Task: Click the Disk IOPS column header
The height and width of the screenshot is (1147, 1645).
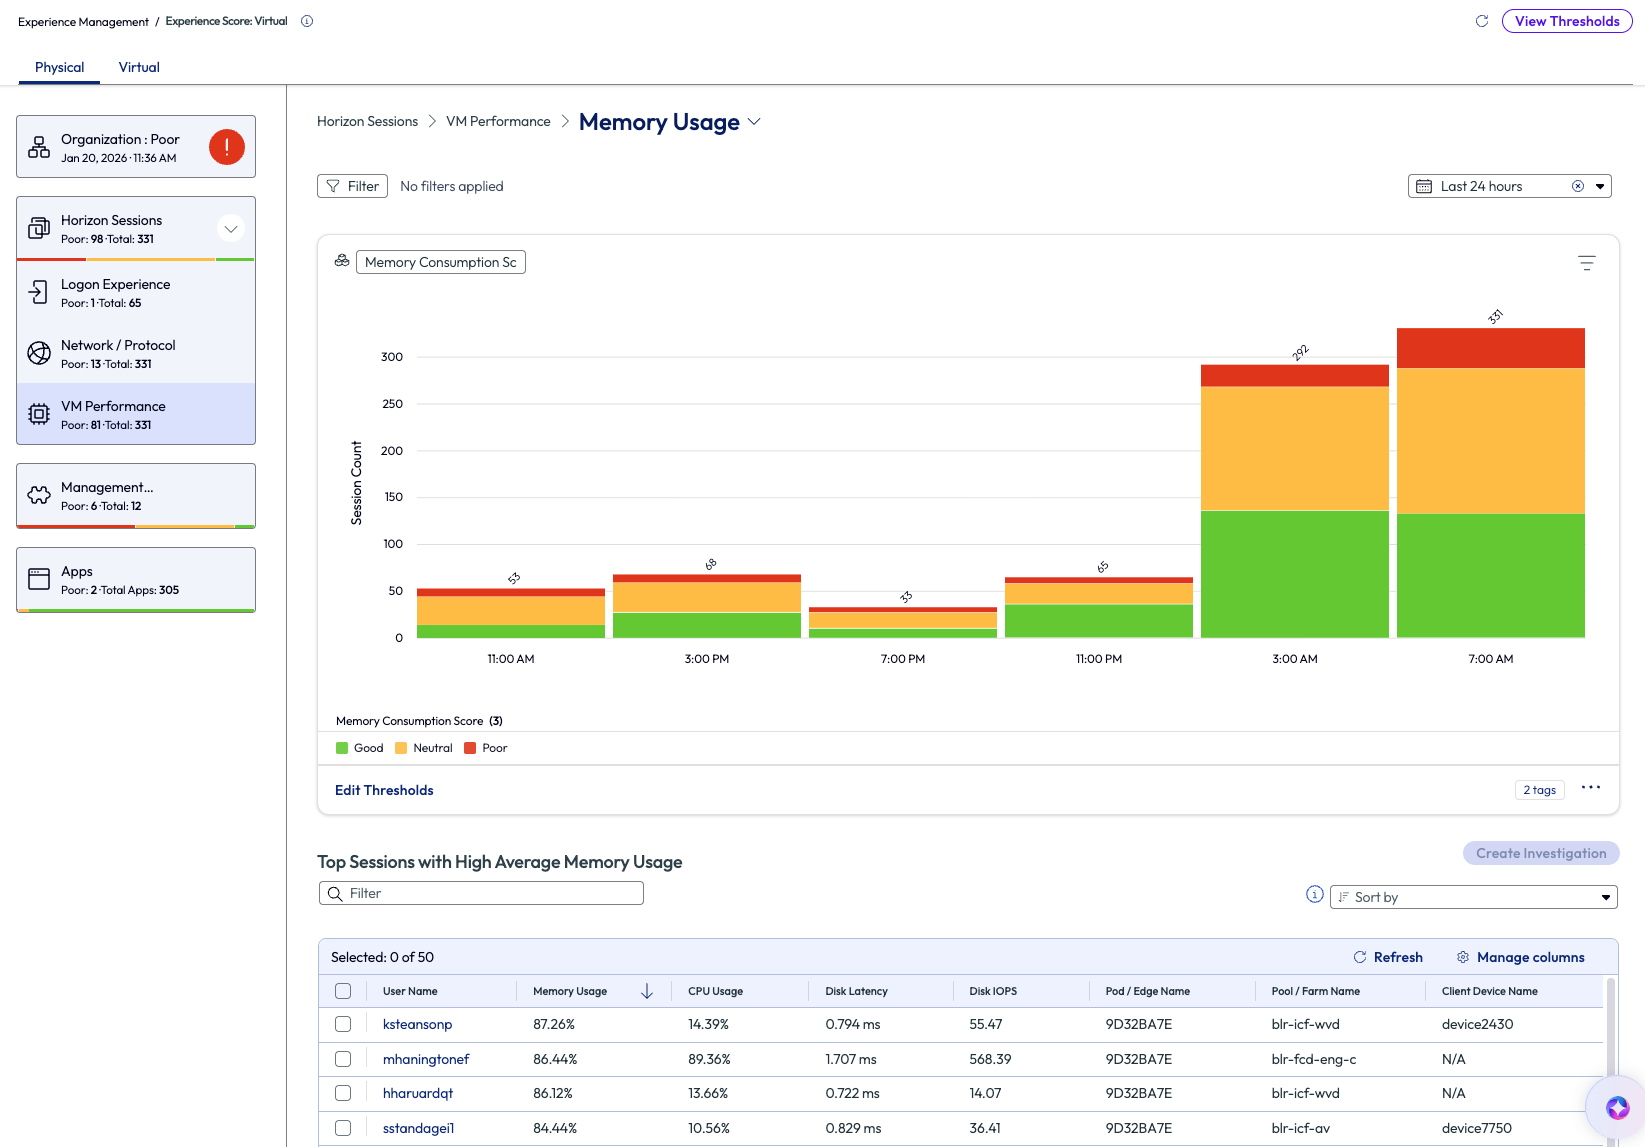Action: (x=993, y=991)
